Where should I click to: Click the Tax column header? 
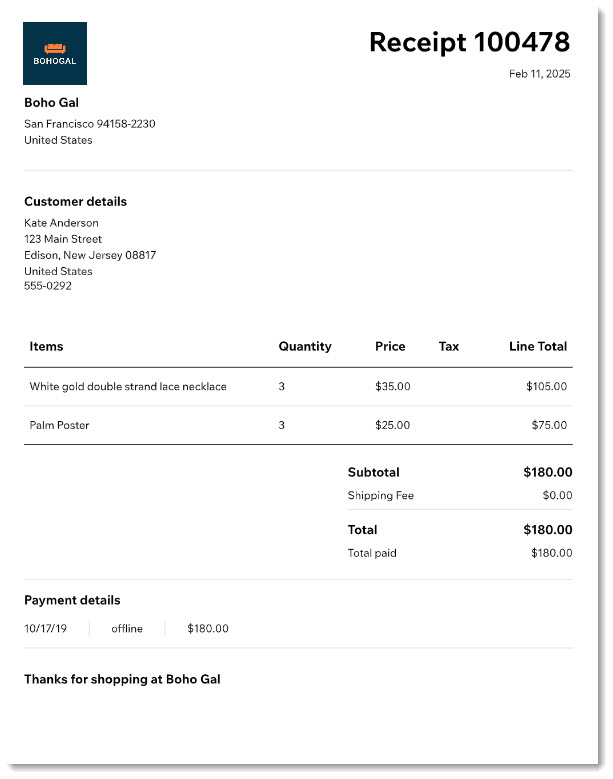click(449, 346)
